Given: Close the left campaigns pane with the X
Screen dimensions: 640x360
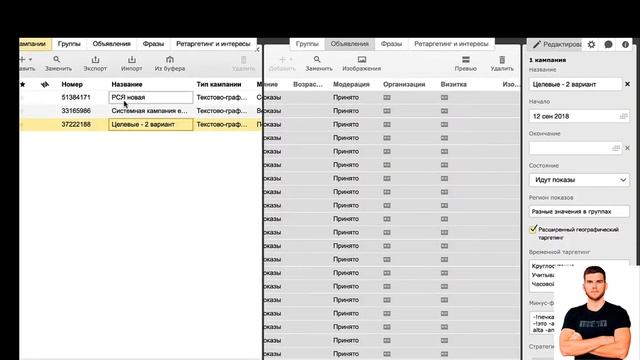Looking at the screenshot, I should pyautogui.click(x=257, y=50).
